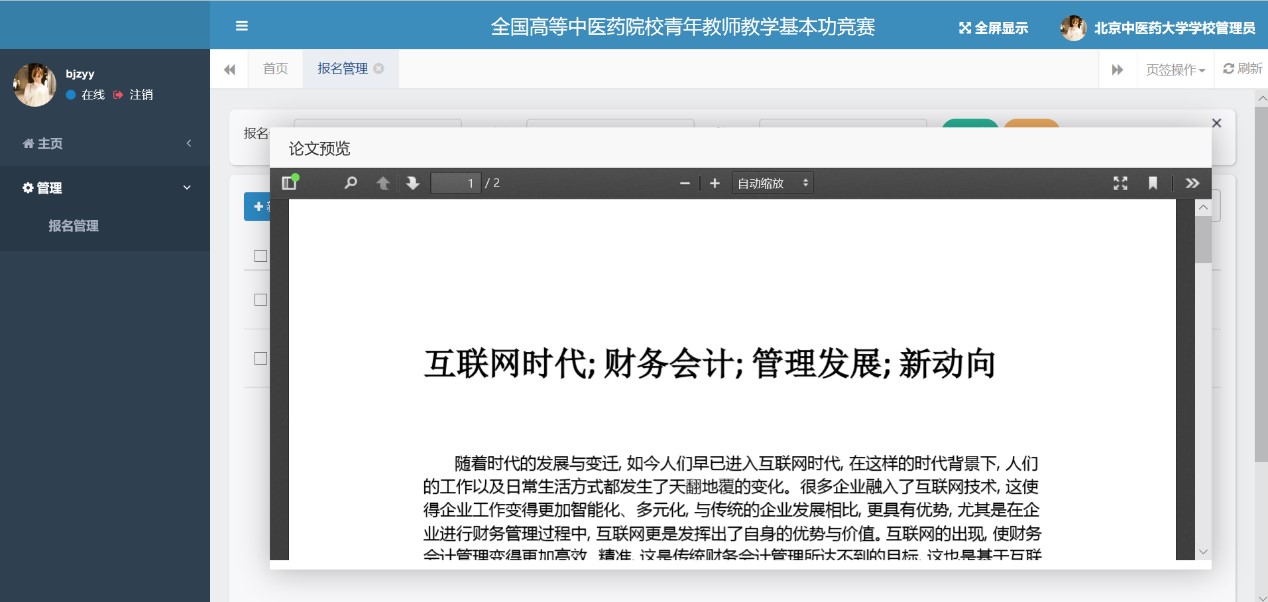Open 报名管理 in the sidebar
Screen dimensions: 1268x602
point(74,226)
